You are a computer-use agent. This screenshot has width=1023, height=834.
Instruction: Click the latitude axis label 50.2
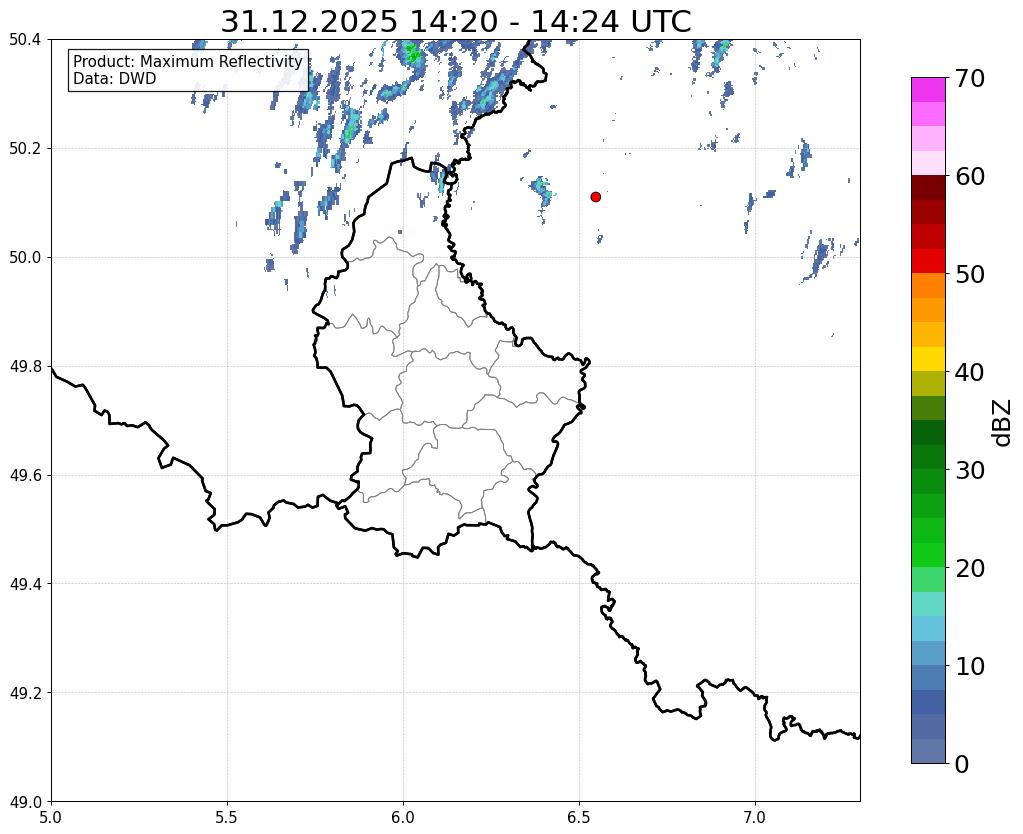tap(25, 149)
